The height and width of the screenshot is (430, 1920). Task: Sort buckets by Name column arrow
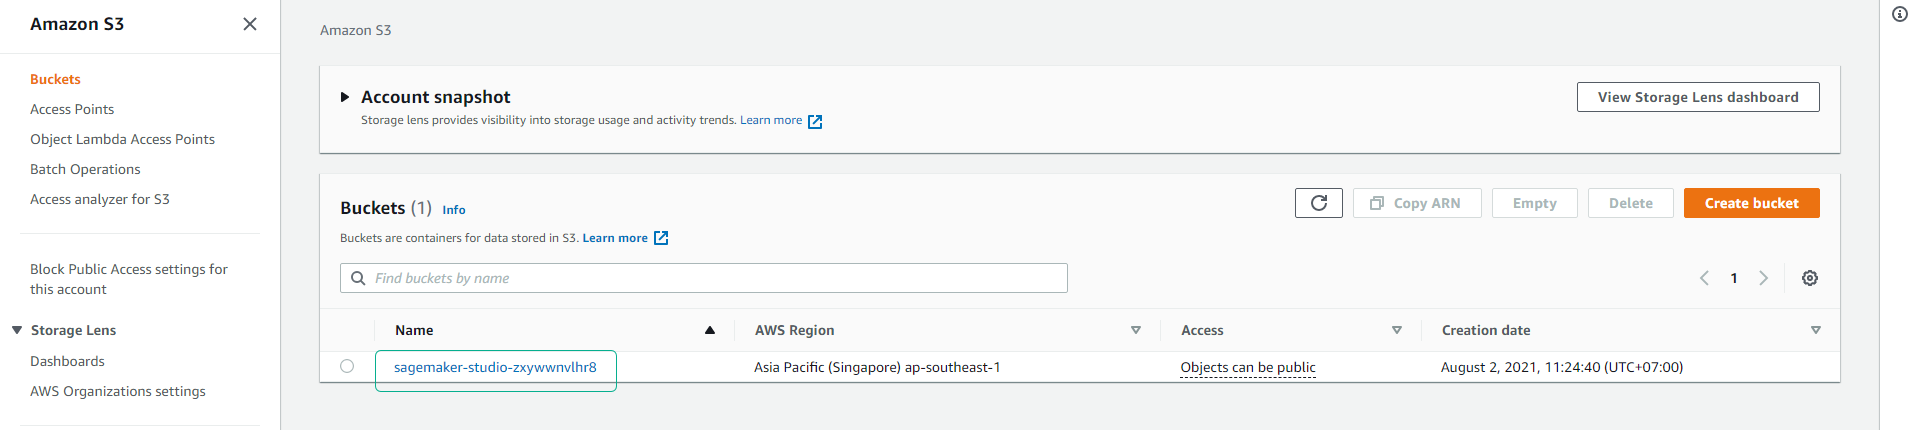point(710,330)
